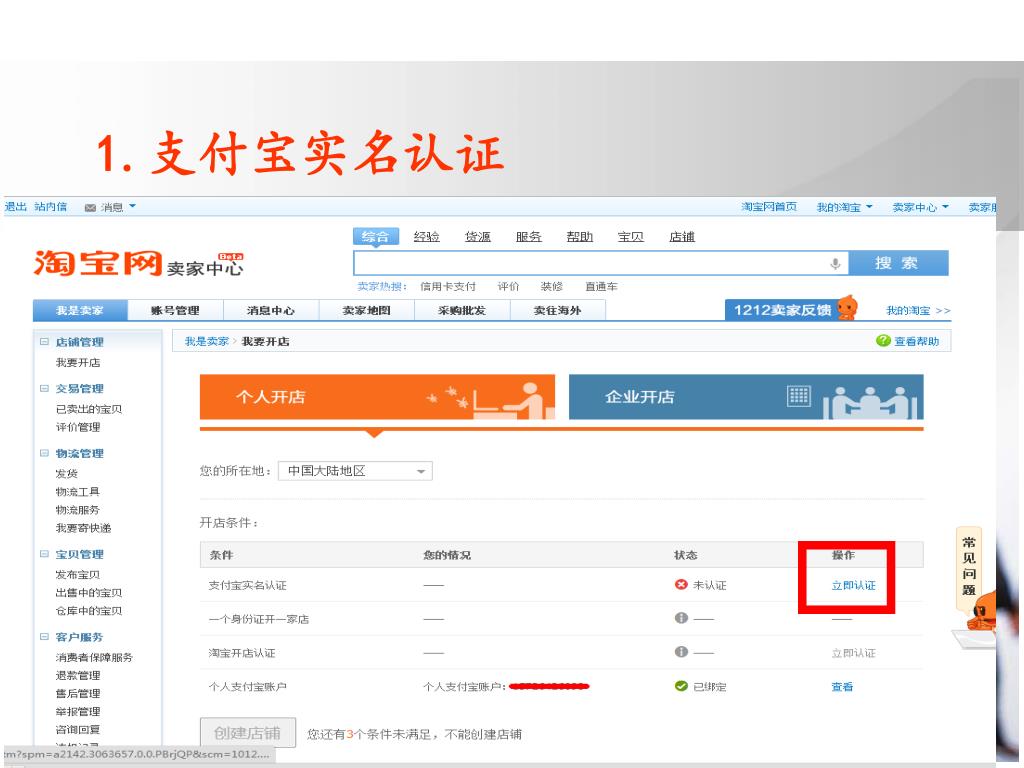Click the orange mascot beside 1212卖家反馈
The image size is (1024, 768).
[x=848, y=307]
